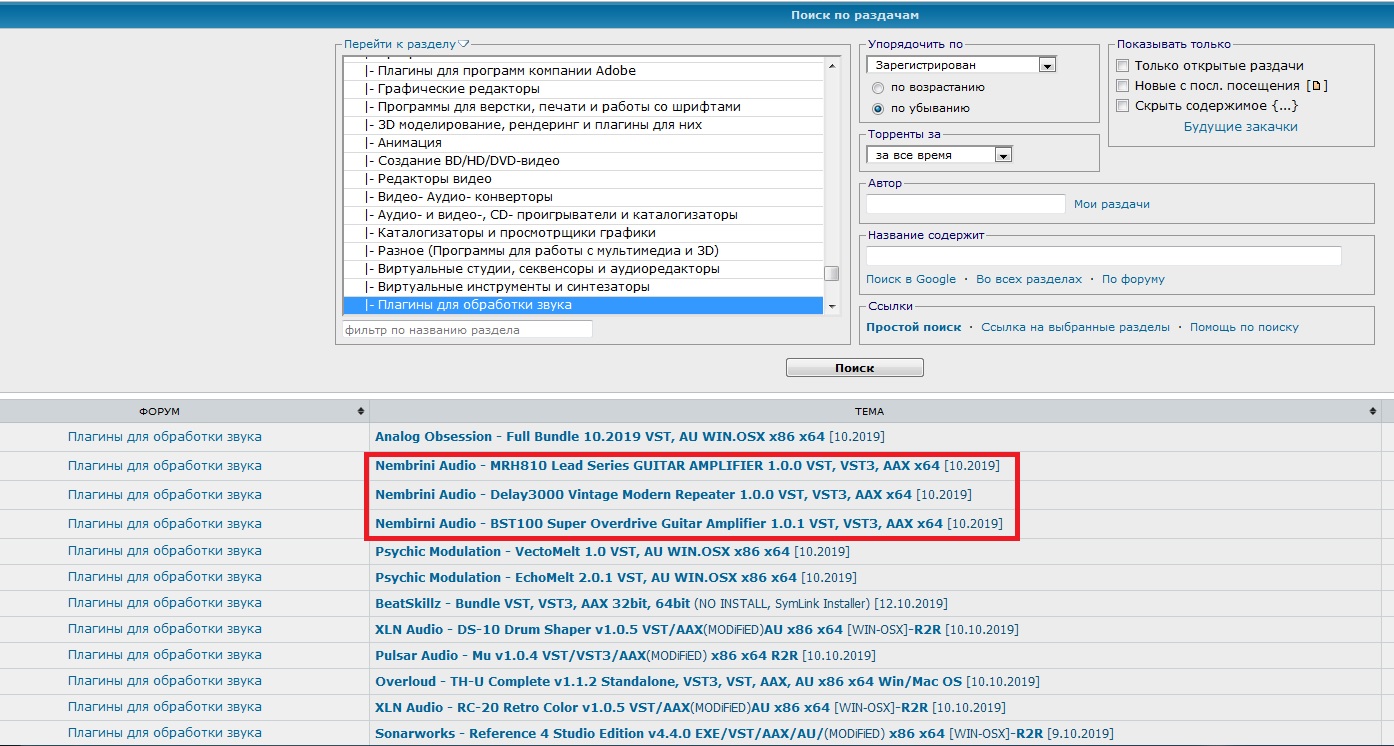Click forum link in Pulsar Audio row

(x=165, y=656)
